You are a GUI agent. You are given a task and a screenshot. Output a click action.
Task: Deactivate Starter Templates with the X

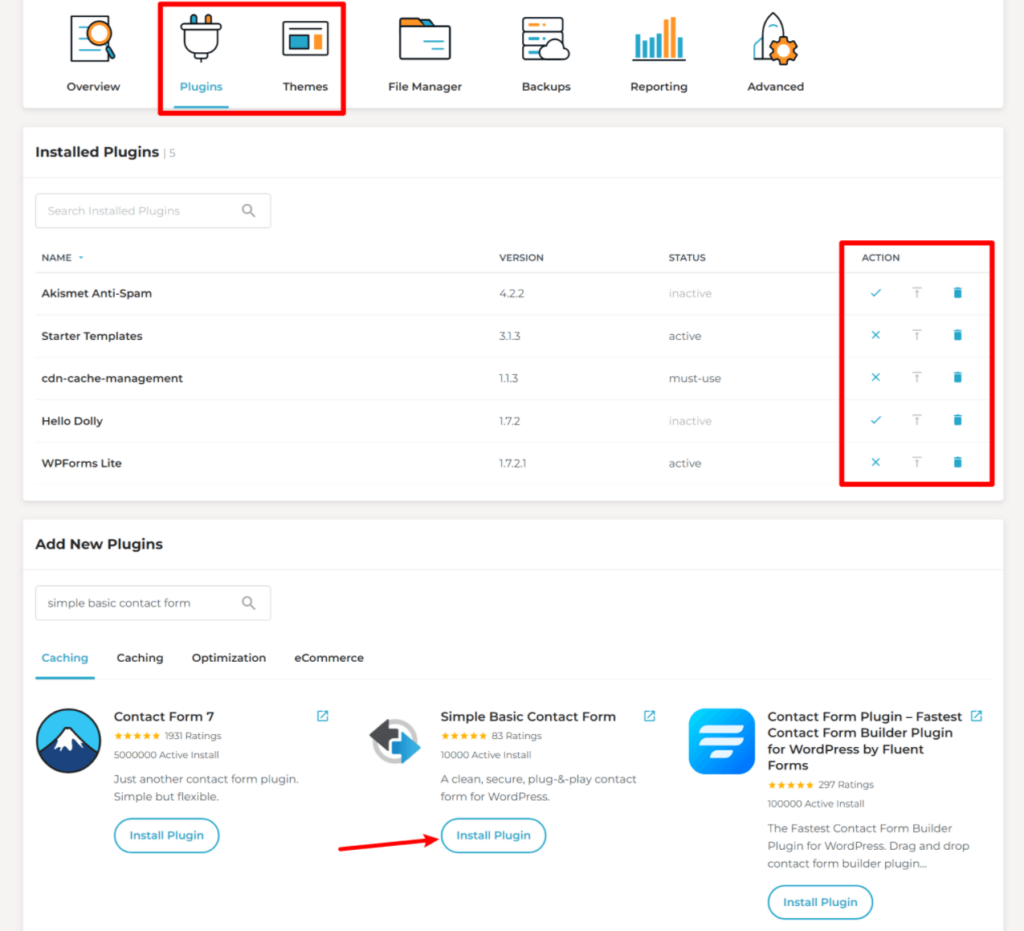(x=876, y=336)
